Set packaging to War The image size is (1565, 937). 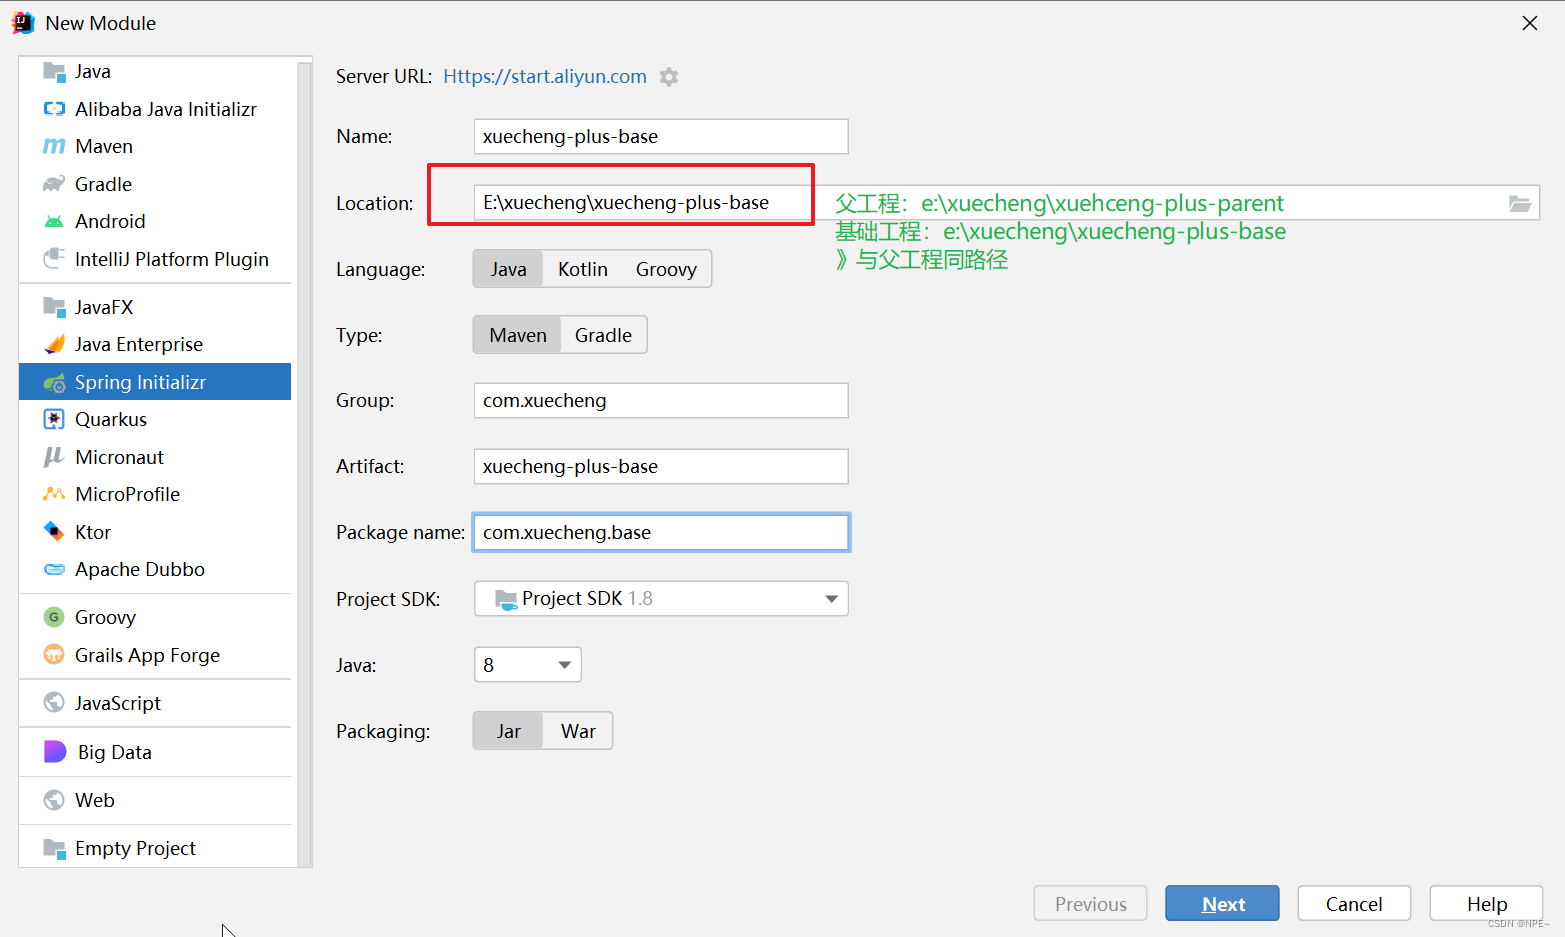[578, 731]
